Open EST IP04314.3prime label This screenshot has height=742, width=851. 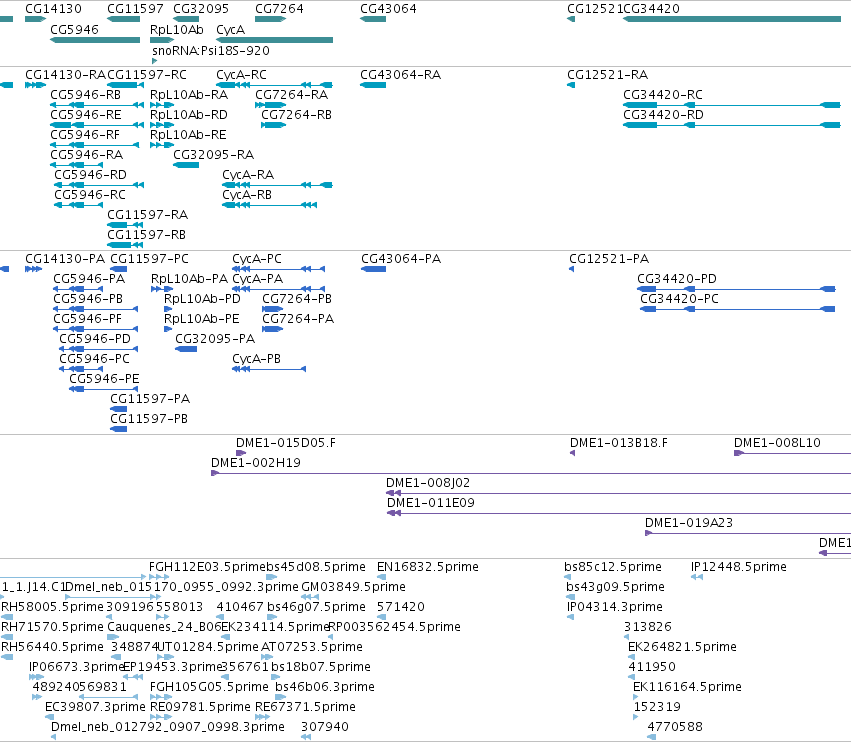(x=614, y=607)
